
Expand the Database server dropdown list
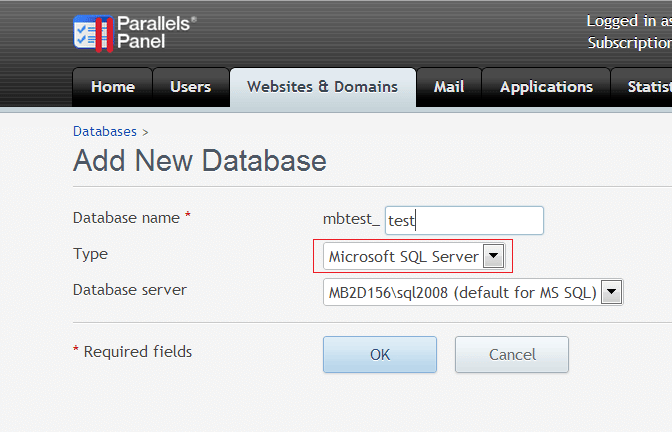pyautogui.click(x=462, y=292)
